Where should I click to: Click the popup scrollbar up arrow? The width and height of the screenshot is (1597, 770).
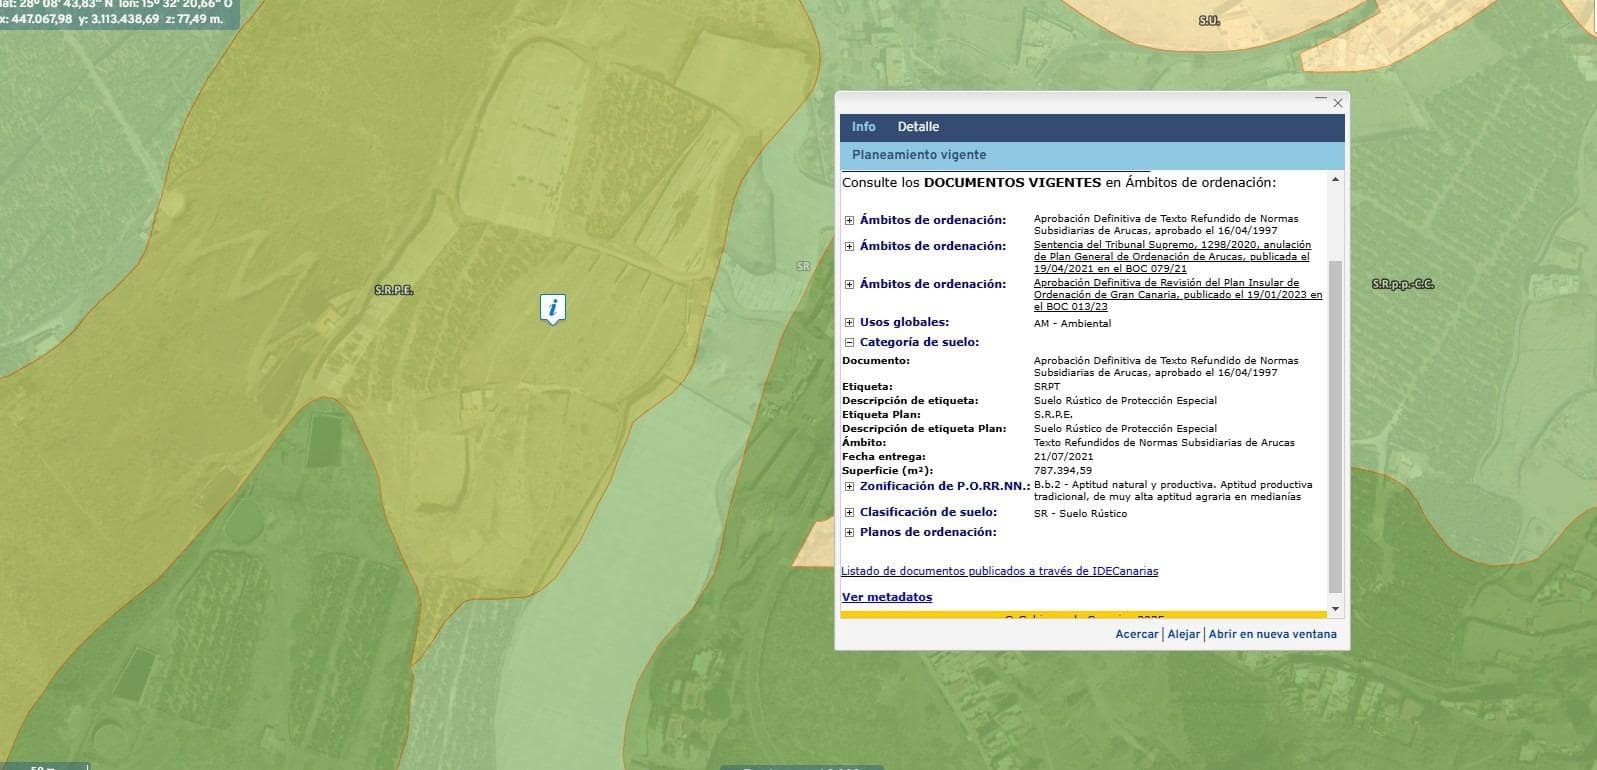pos(1335,180)
